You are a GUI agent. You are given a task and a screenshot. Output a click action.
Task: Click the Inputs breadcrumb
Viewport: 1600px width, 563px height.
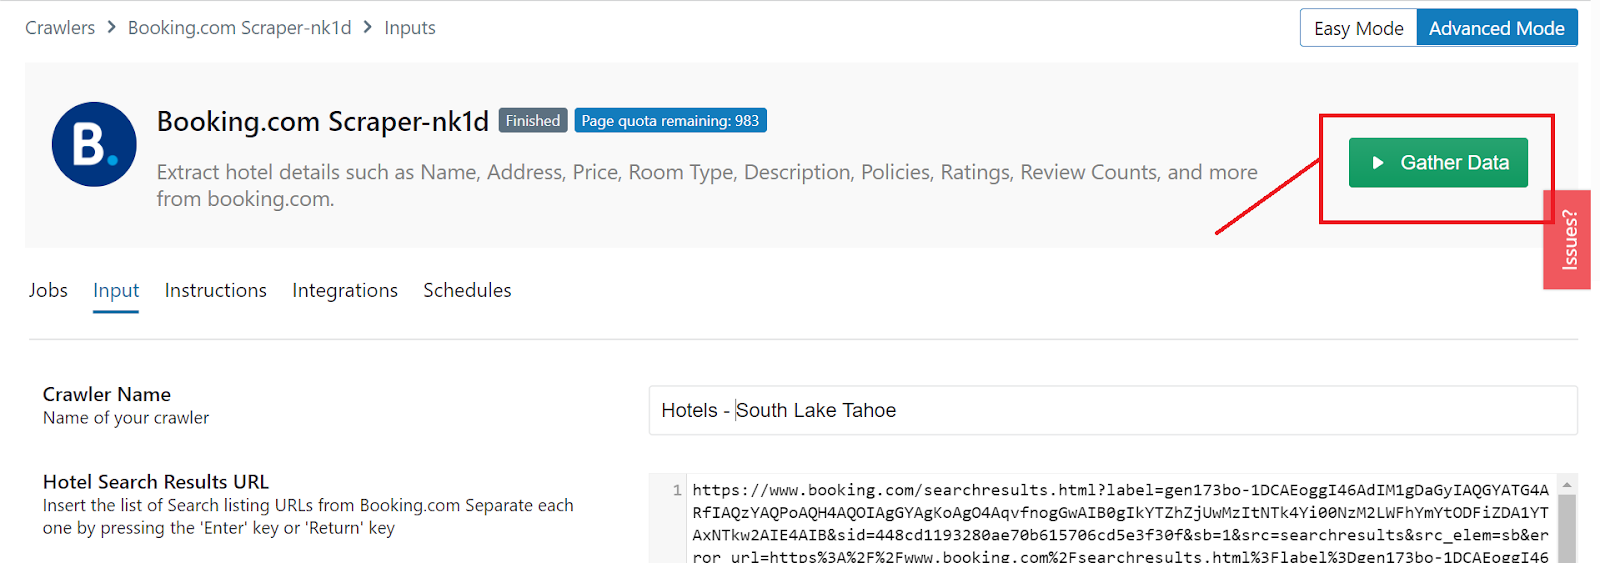(x=410, y=28)
